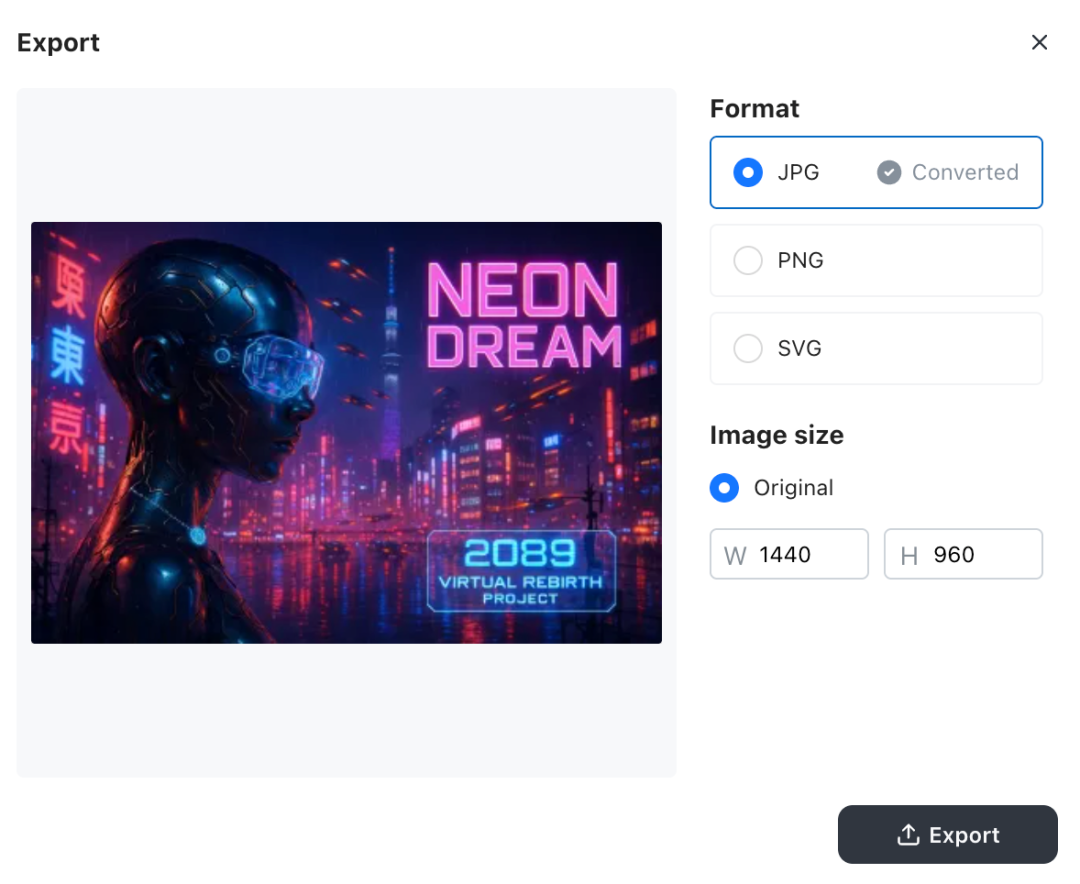The image size is (1080, 884).
Task: Click the height field showing 960
Action: (x=963, y=554)
